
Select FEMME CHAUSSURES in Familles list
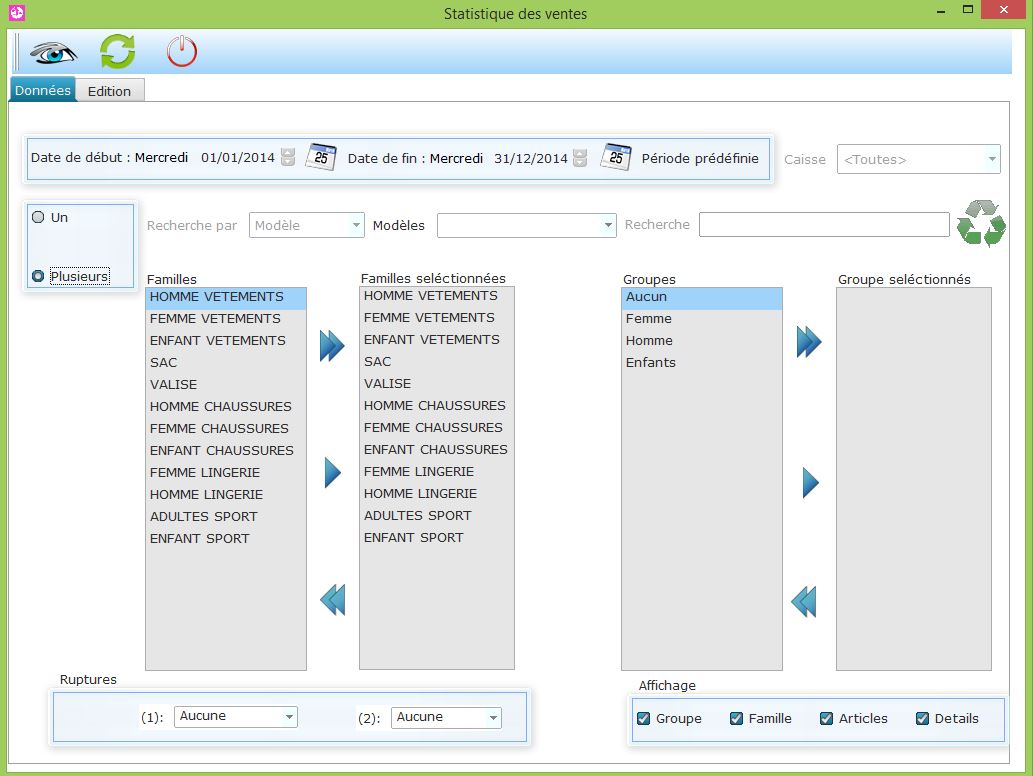coord(219,428)
